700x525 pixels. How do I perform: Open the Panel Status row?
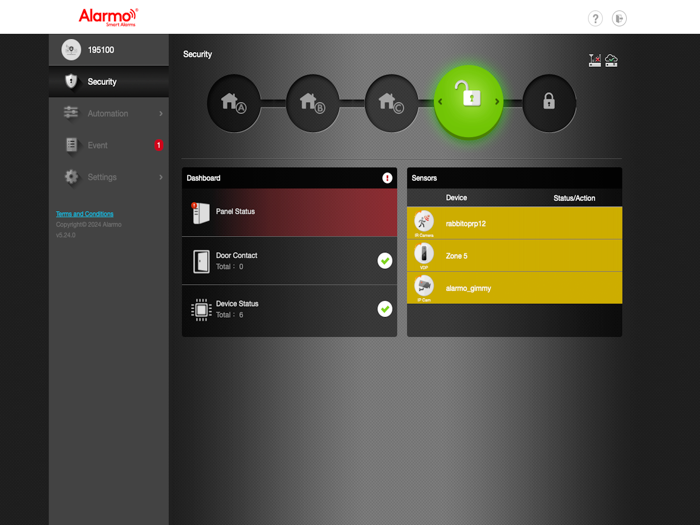click(x=289, y=212)
